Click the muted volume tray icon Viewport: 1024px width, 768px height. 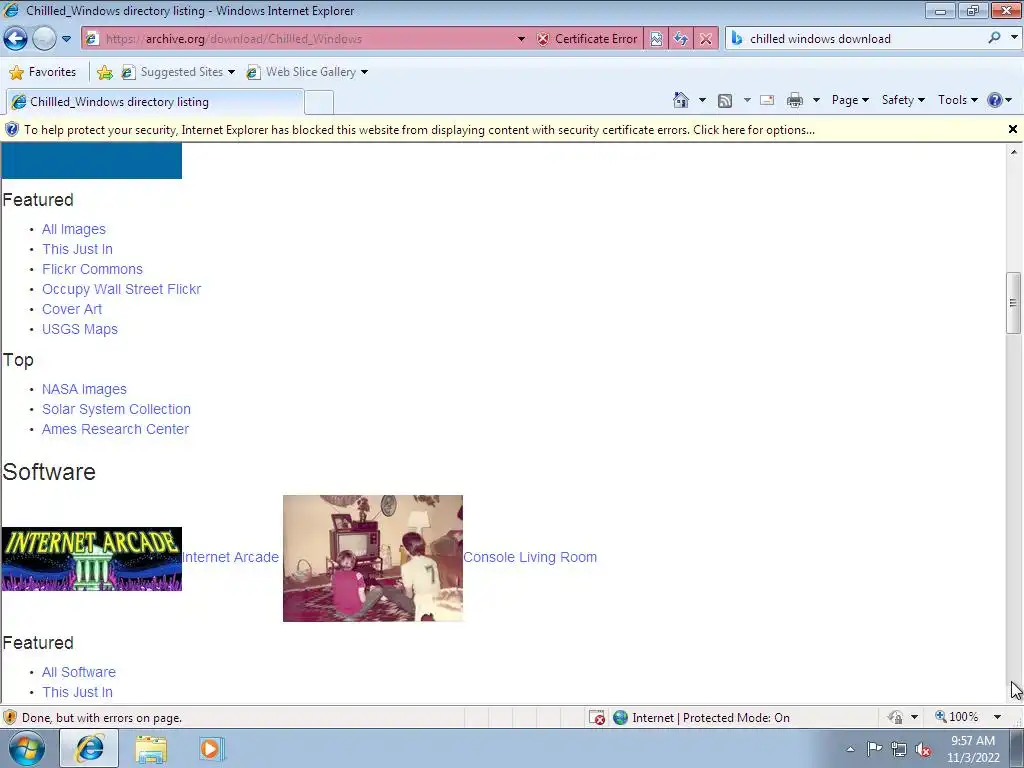(923, 750)
